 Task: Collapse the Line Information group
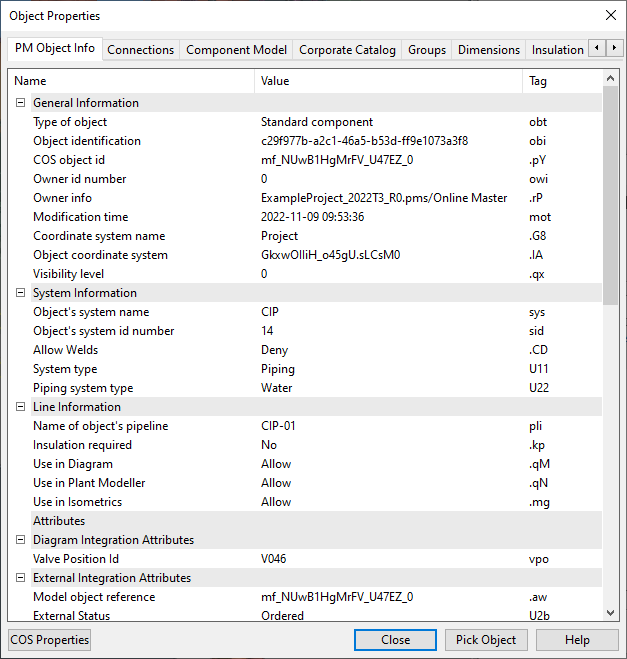(20, 407)
